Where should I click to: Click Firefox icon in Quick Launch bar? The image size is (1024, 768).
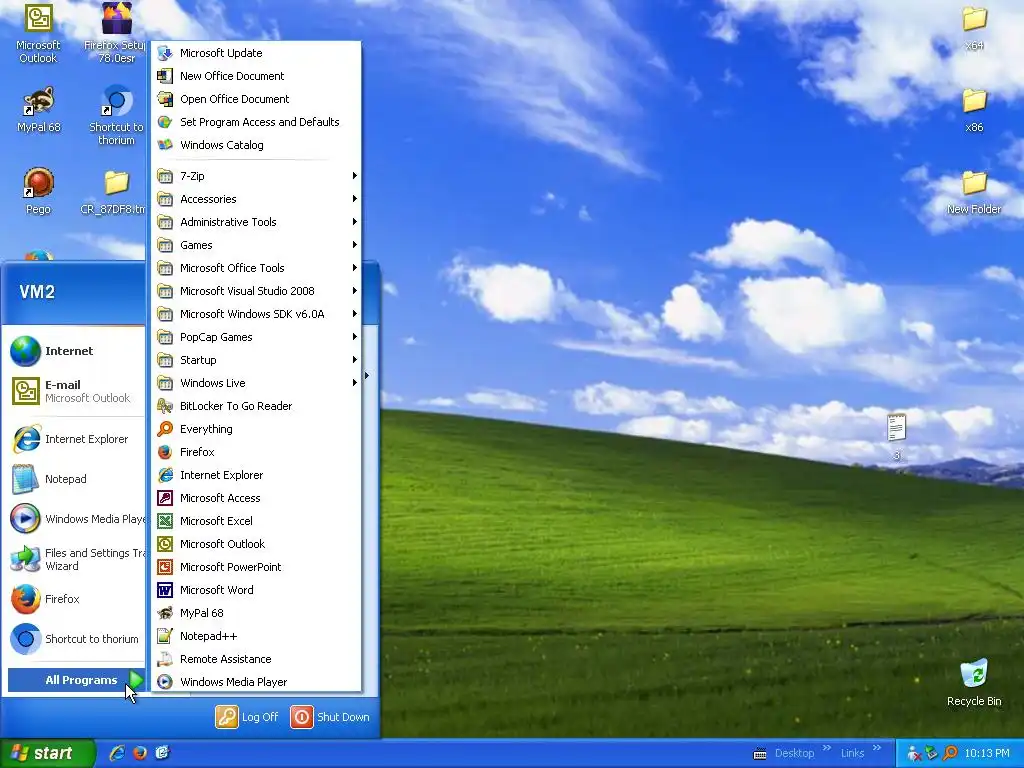pos(140,753)
